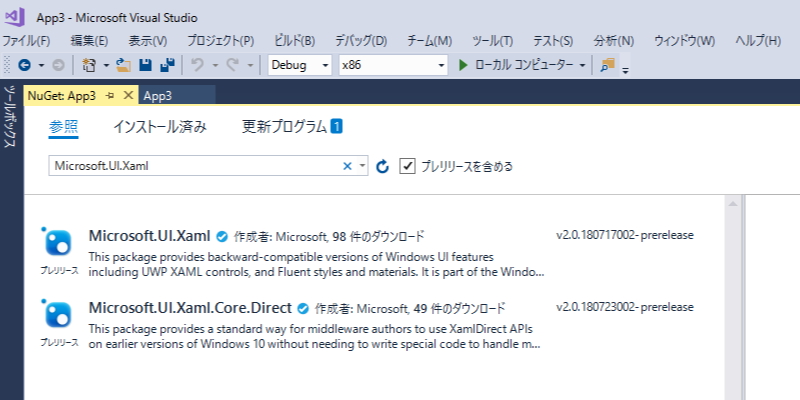800x400 pixels.
Task: Clear the package search text with X
Action: click(347, 166)
